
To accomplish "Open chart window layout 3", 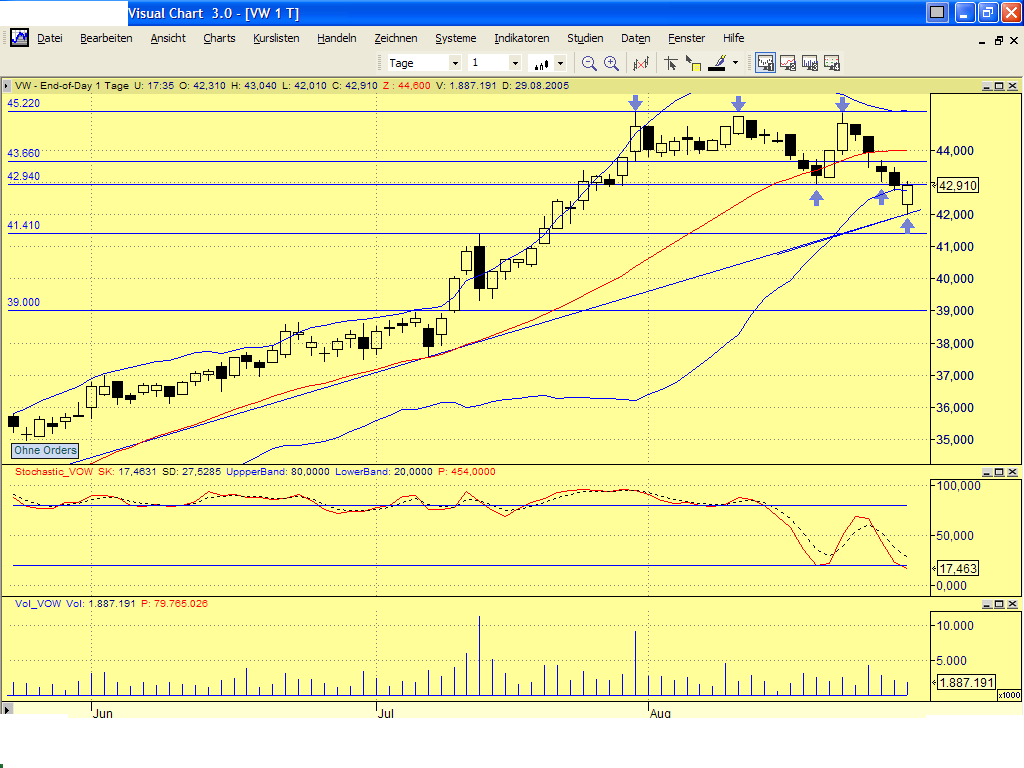I will click(x=810, y=62).
